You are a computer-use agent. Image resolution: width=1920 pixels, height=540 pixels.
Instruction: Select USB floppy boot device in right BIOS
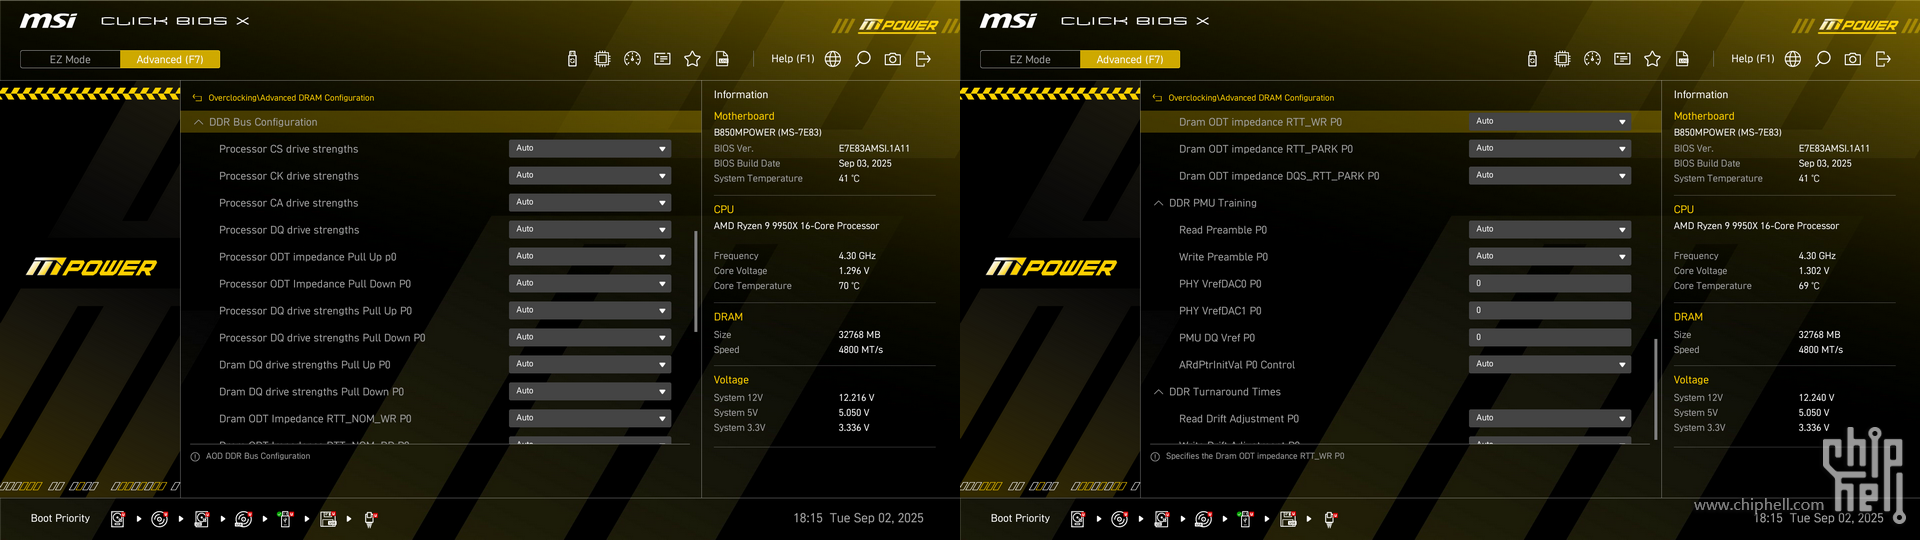click(1288, 519)
